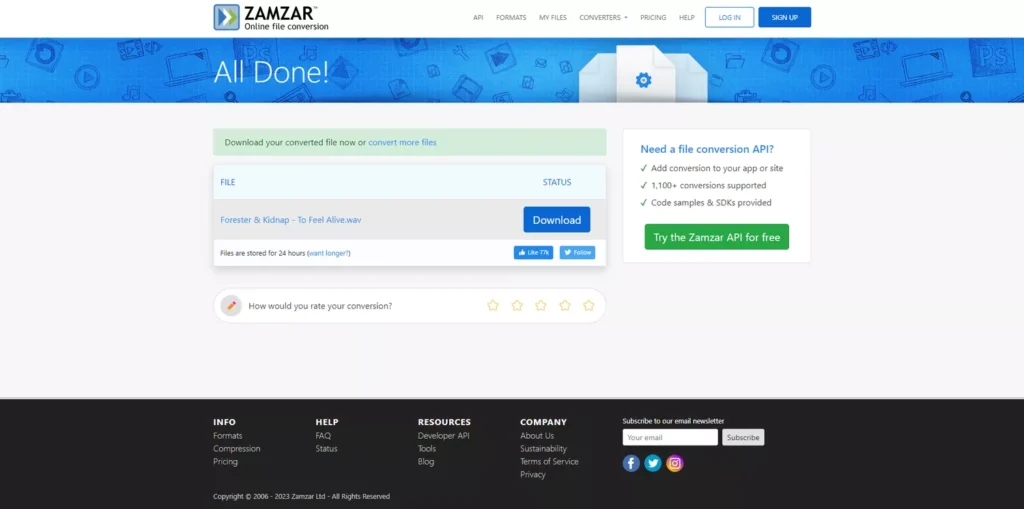This screenshot has width=1024, height=509.
Task: Focus the Your email input field
Action: pyautogui.click(x=670, y=437)
